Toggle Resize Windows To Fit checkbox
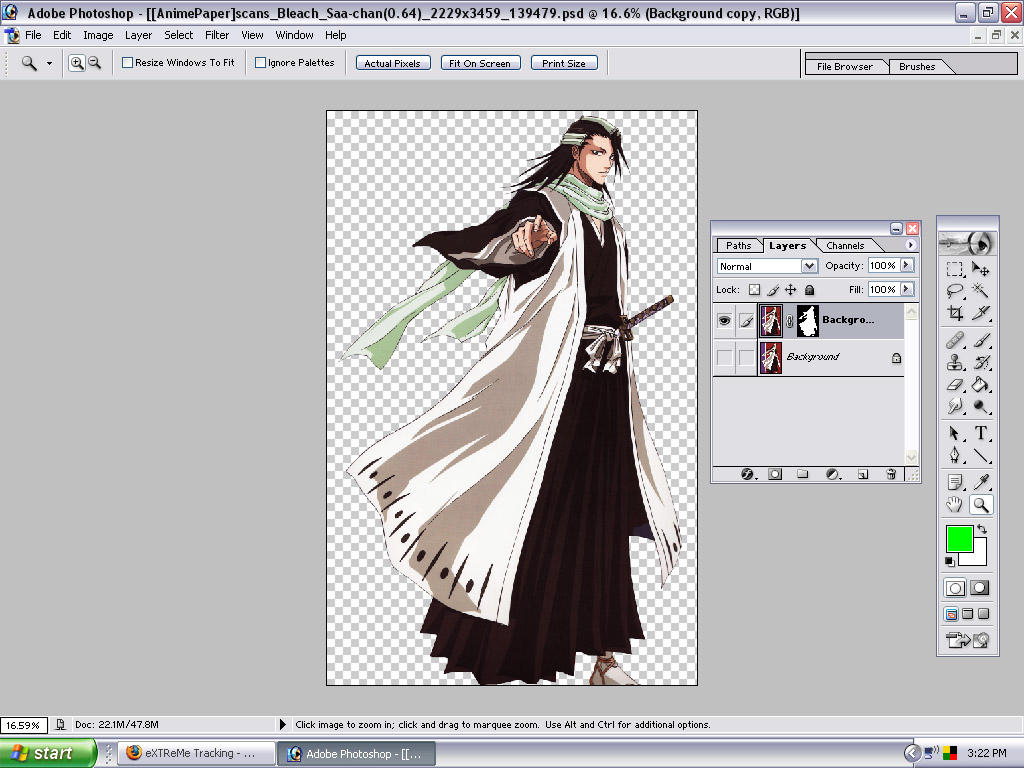This screenshot has height=768, width=1024. 127,63
